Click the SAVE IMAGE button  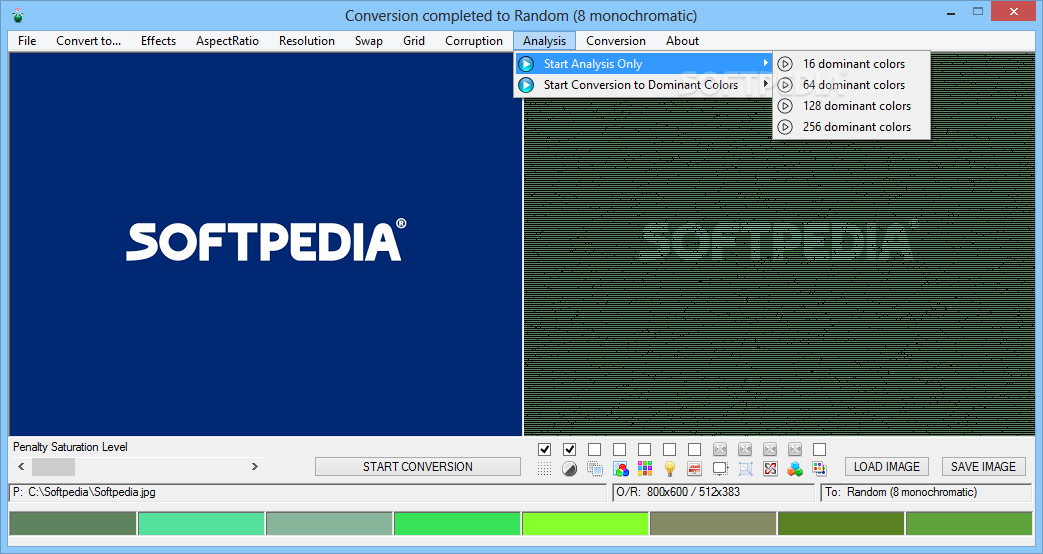pos(983,466)
